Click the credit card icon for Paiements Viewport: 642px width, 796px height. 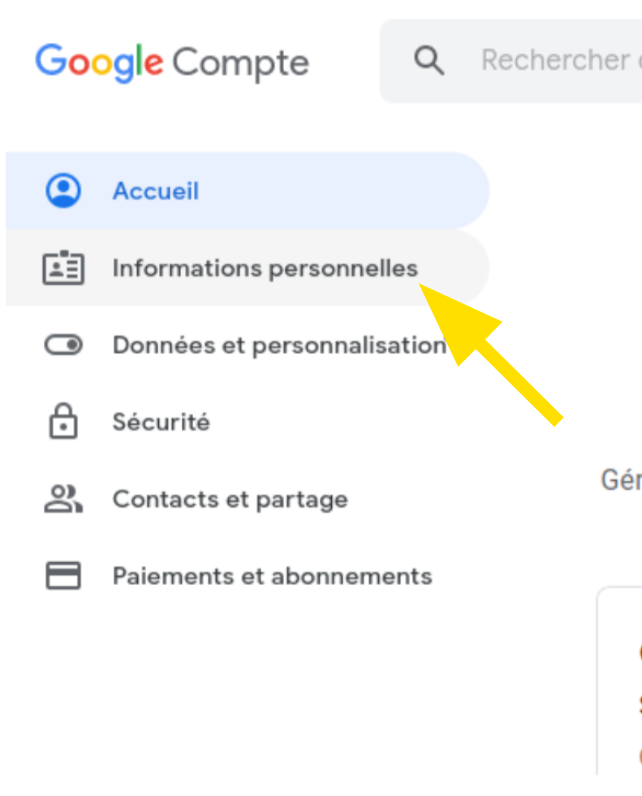63,576
